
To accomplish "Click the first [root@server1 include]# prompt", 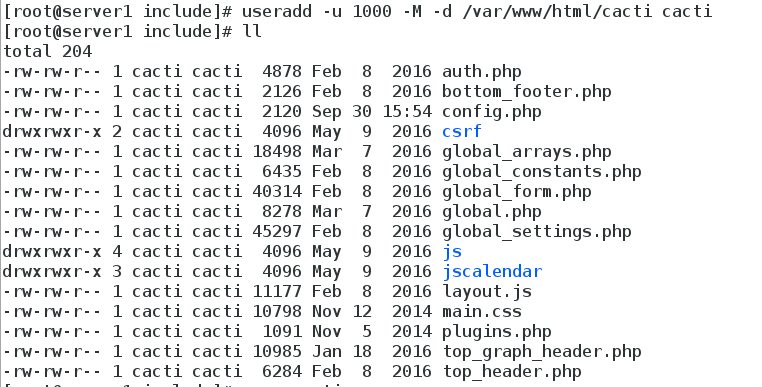I will (x=117, y=11).
